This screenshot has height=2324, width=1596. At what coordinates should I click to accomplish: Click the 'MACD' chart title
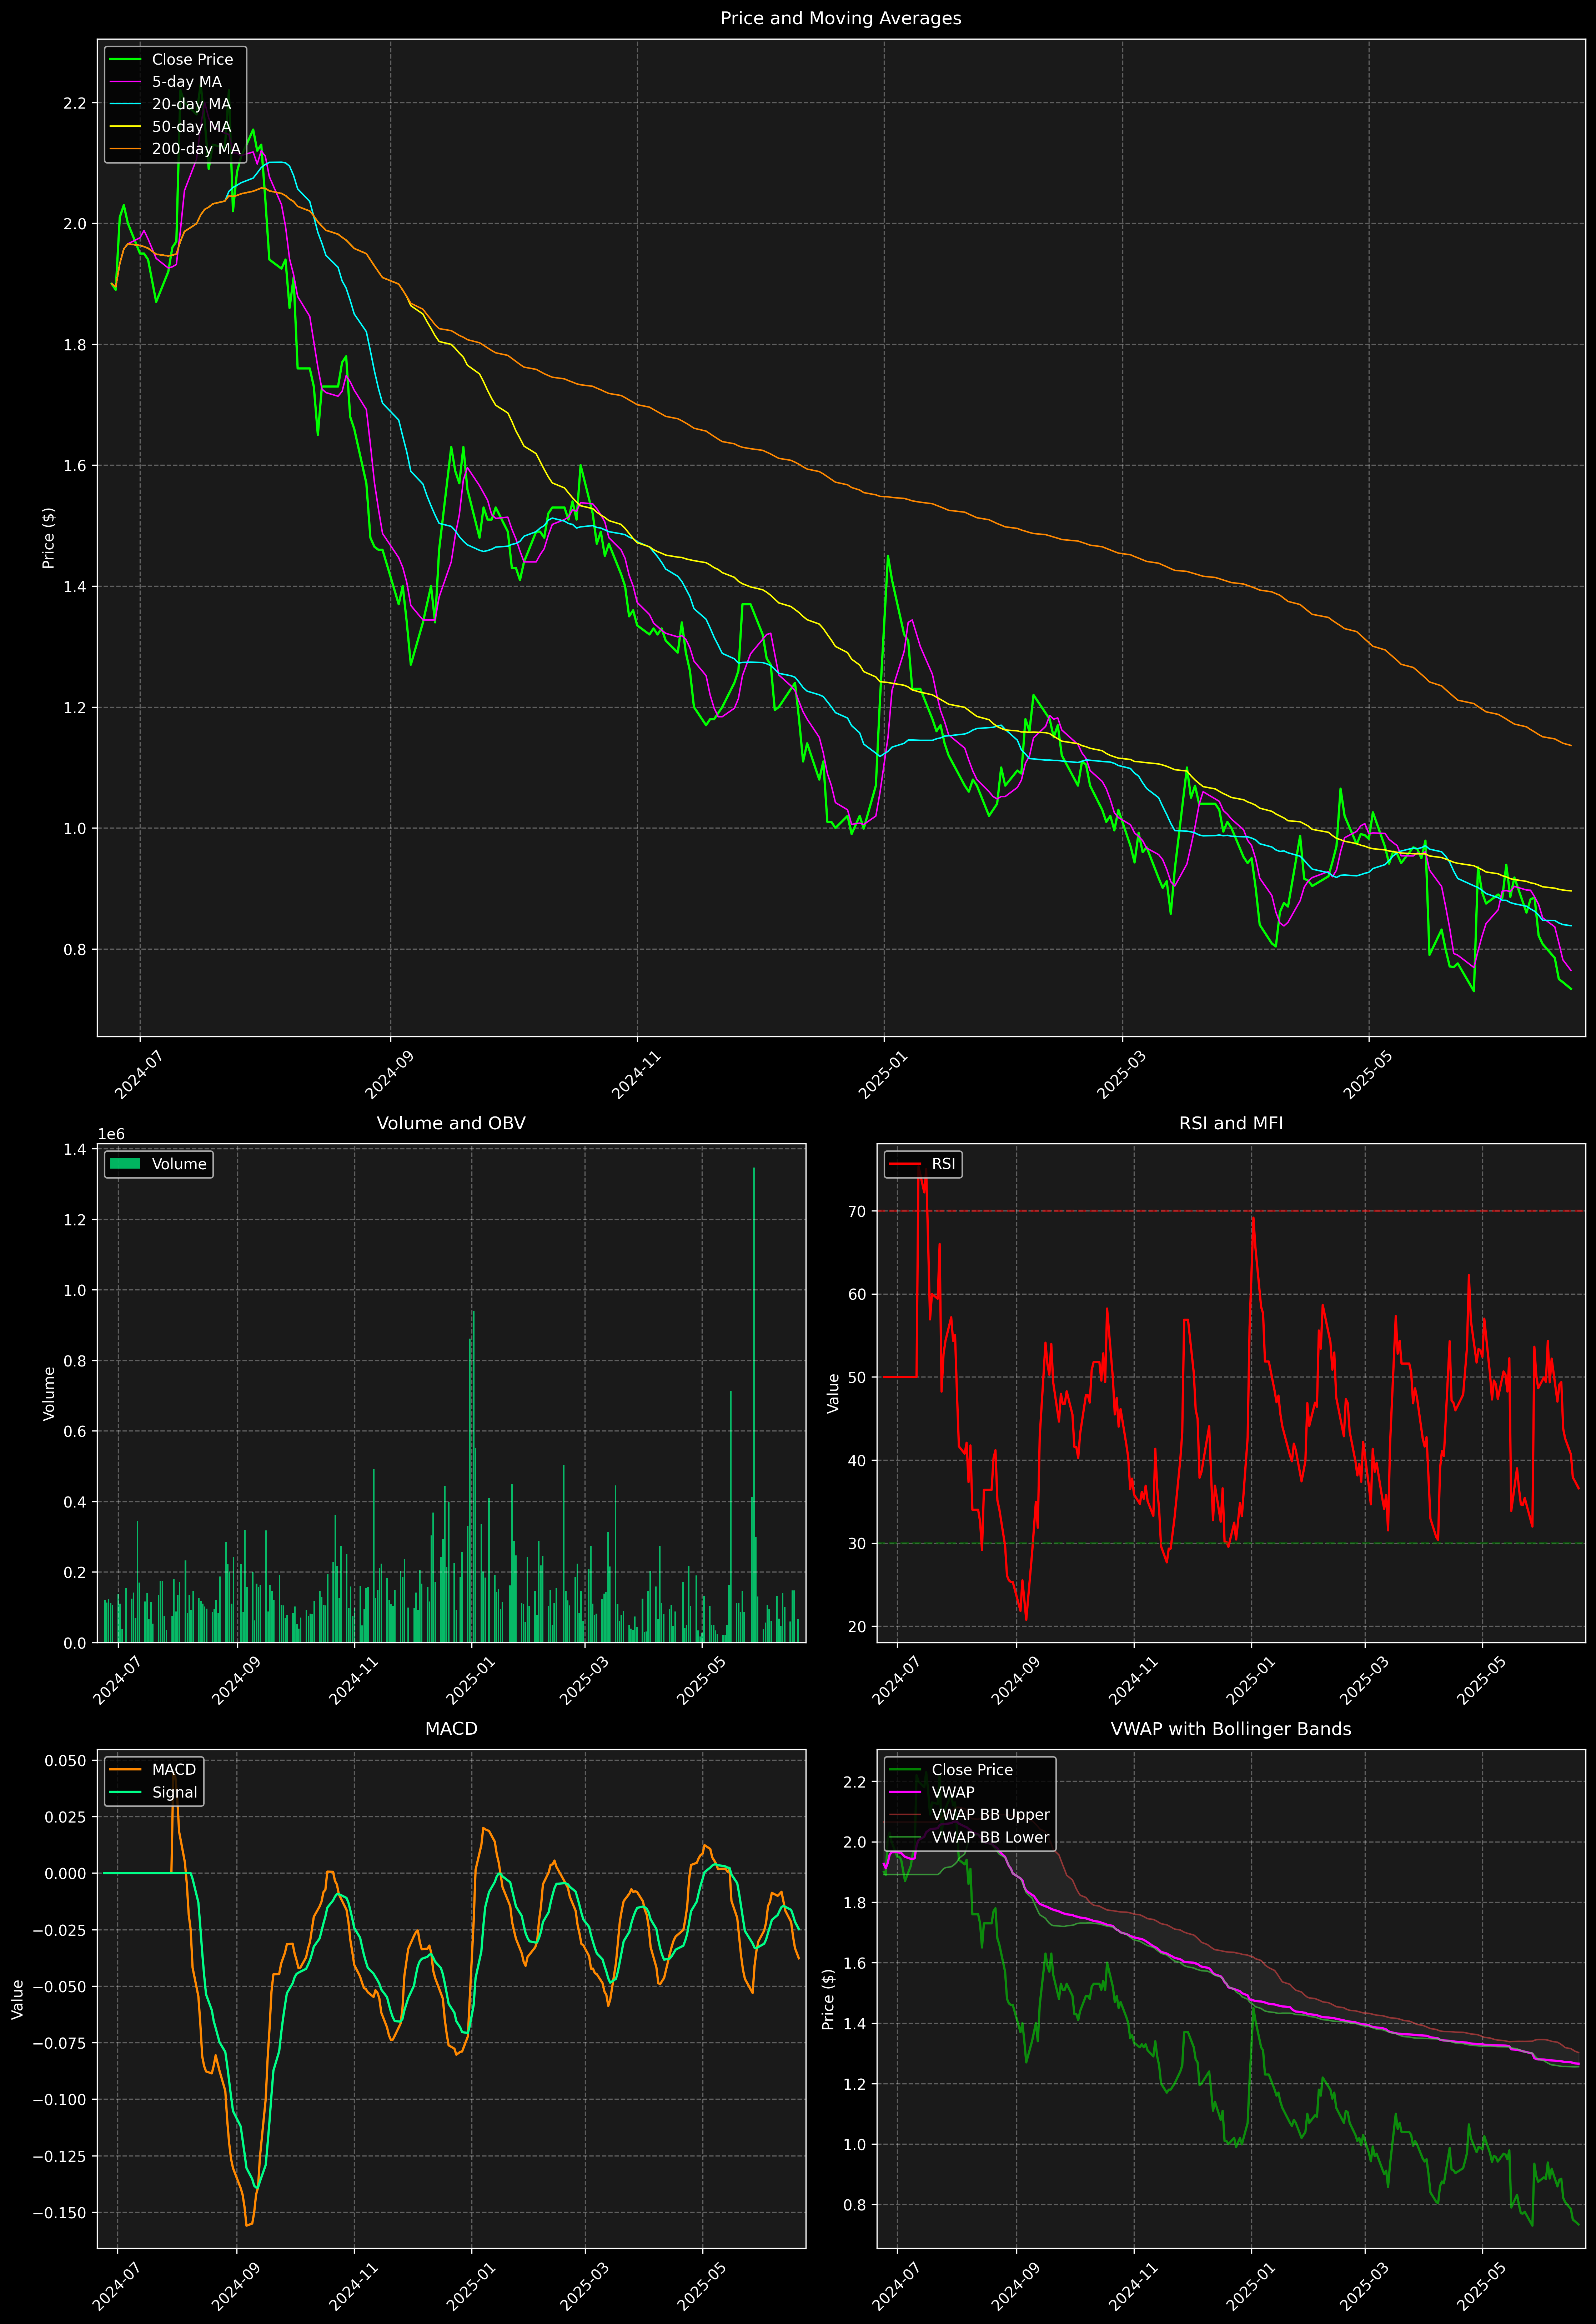(451, 1729)
